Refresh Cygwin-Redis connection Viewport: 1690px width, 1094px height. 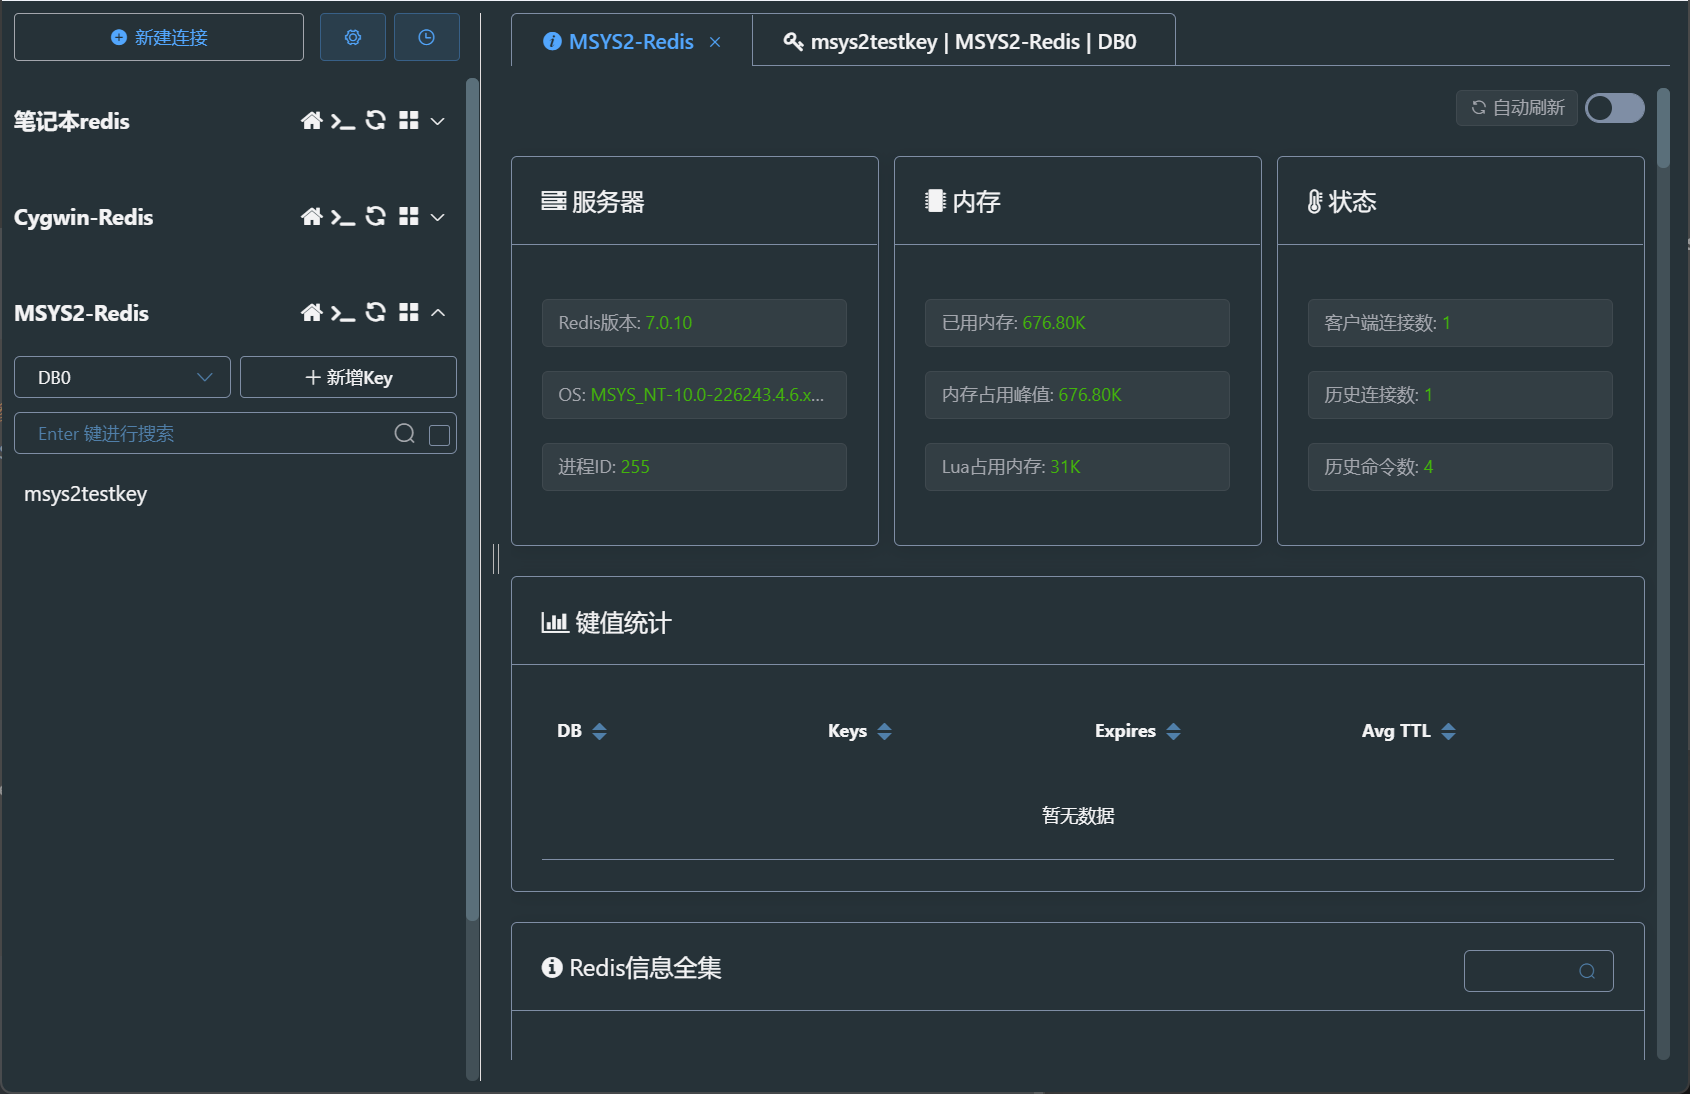376,217
